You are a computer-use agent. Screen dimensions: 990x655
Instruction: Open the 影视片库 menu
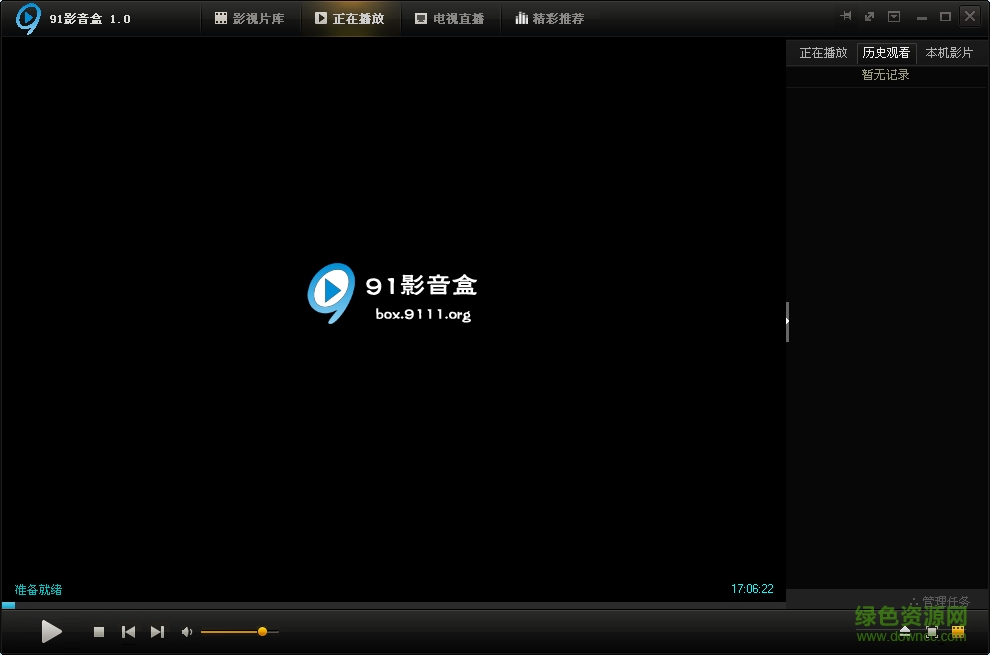click(250, 17)
